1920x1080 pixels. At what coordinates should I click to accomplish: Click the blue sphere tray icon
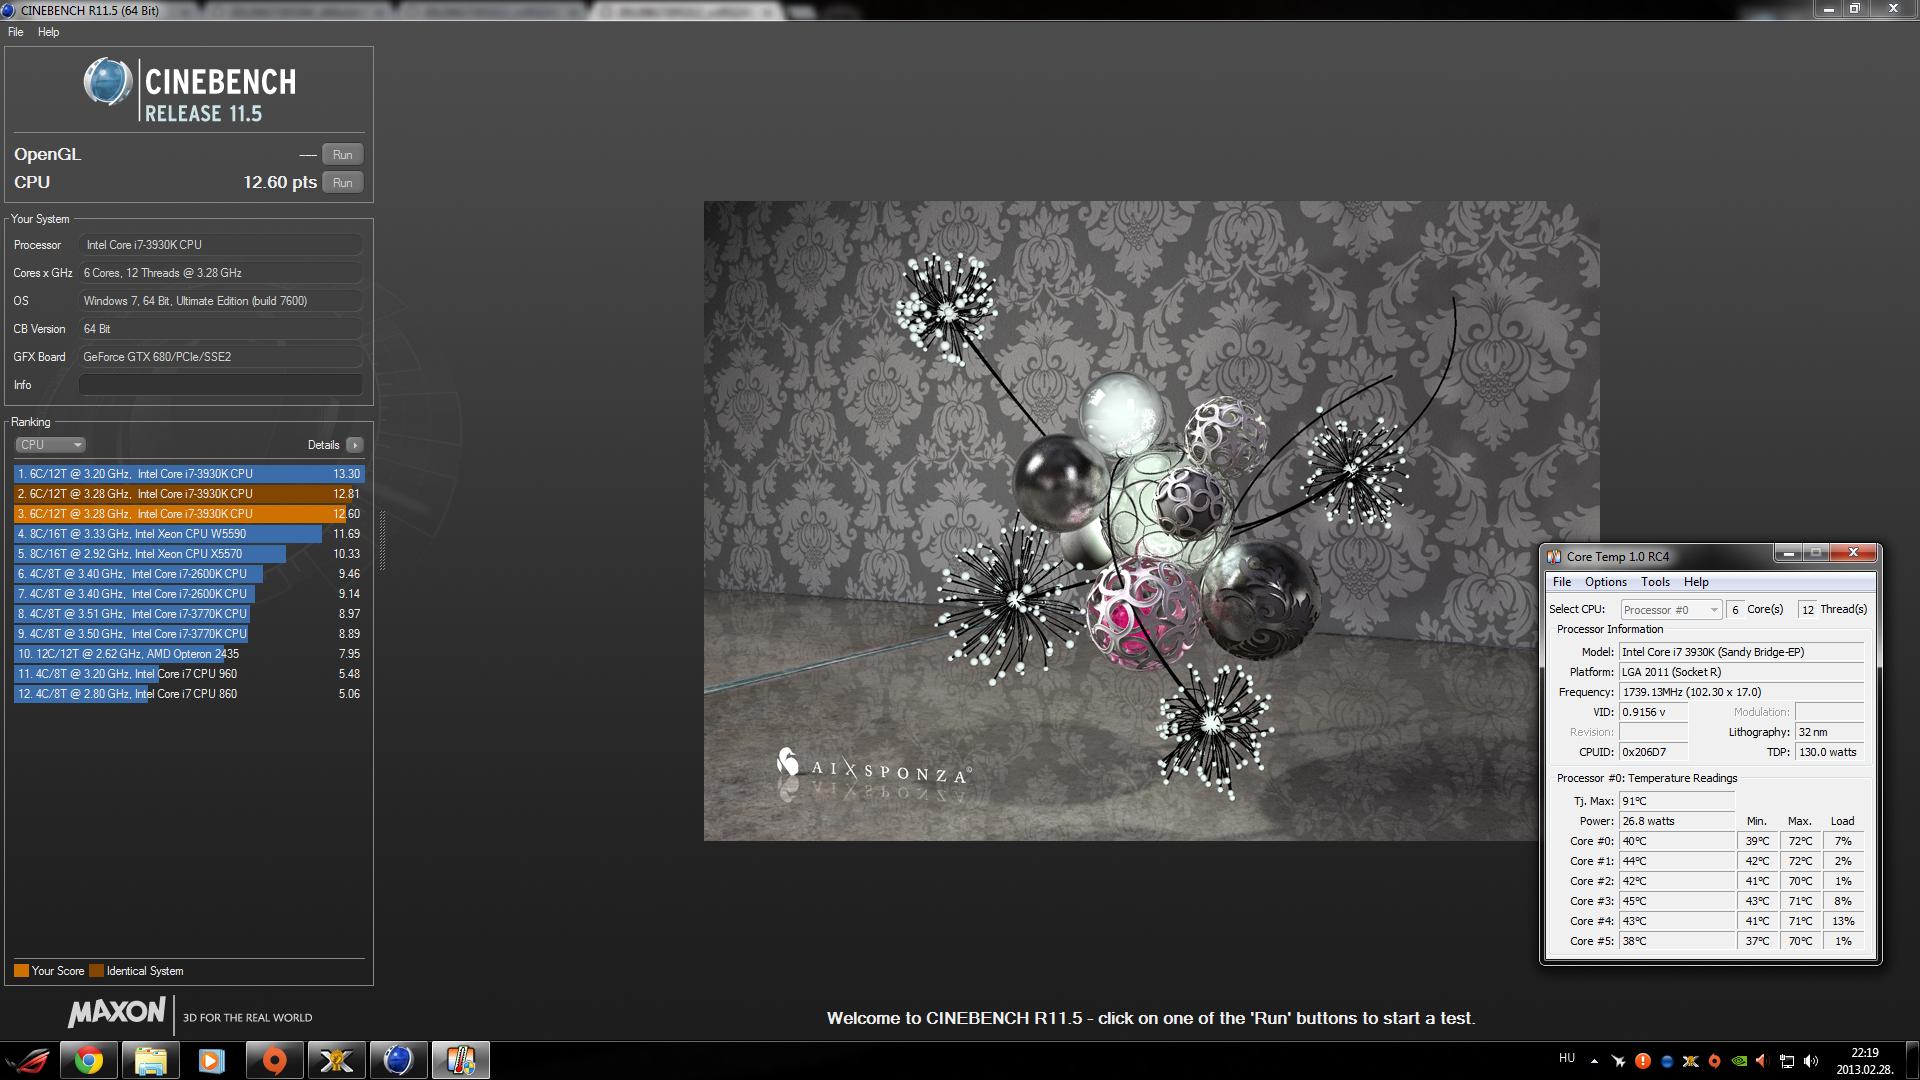[1667, 1061]
